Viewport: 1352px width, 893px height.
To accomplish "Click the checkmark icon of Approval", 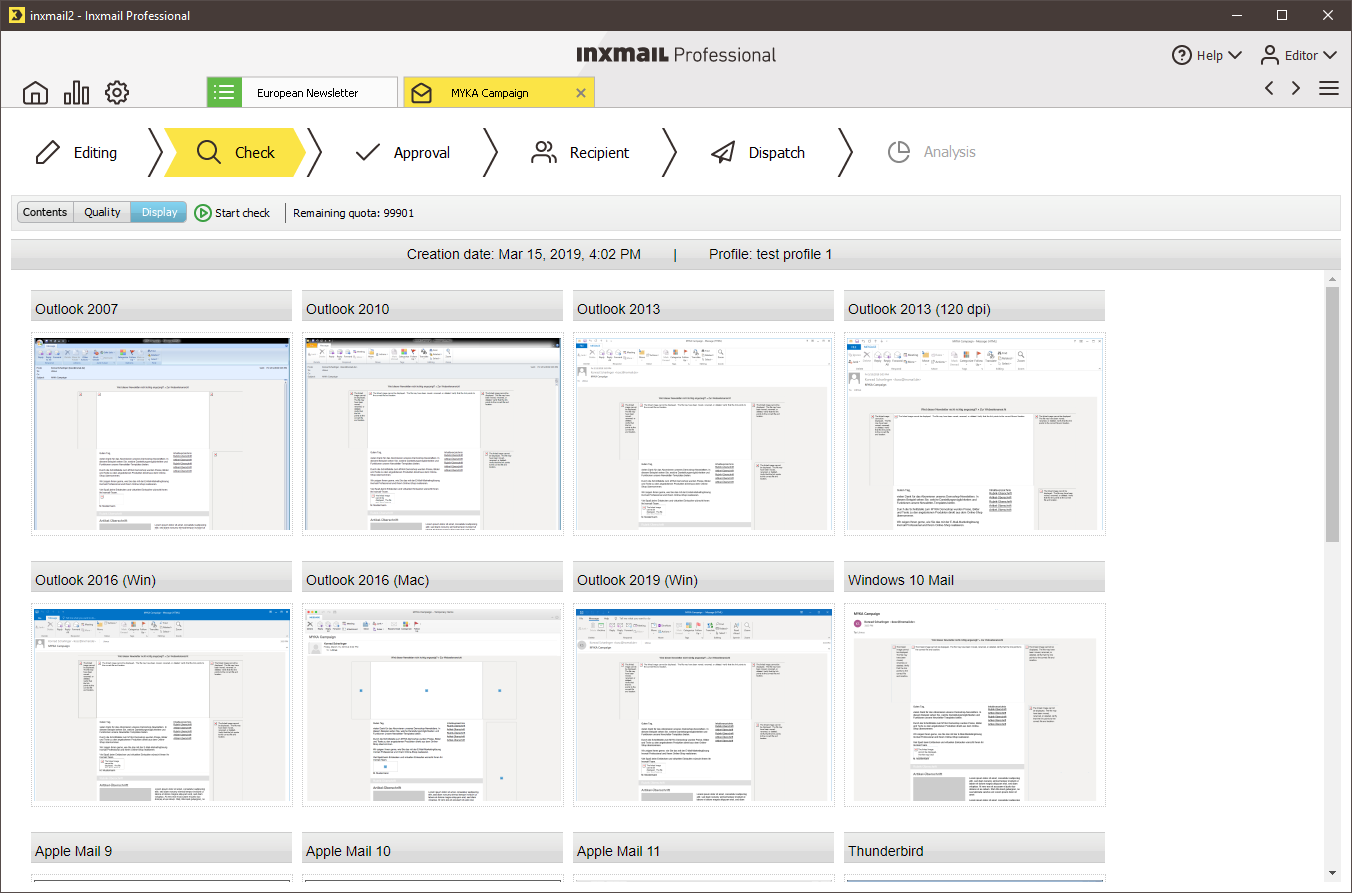I will pos(368,152).
